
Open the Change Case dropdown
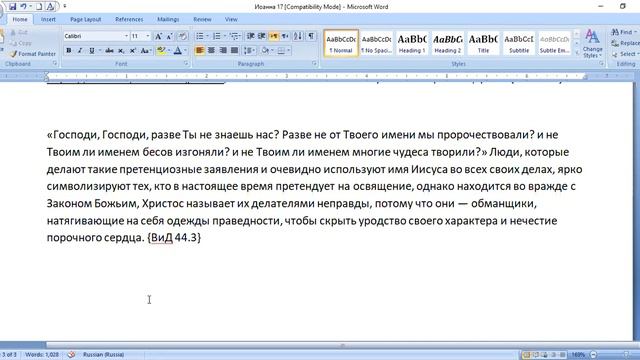click(x=146, y=51)
